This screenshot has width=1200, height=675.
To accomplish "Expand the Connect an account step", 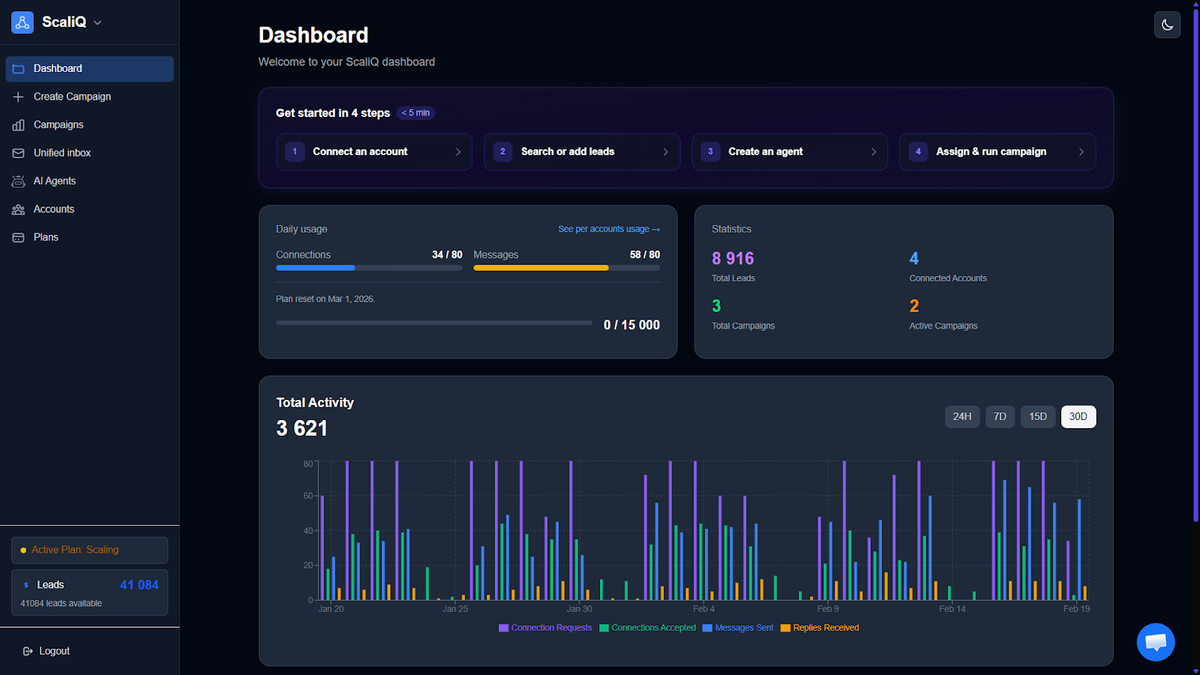I will tap(373, 151).
